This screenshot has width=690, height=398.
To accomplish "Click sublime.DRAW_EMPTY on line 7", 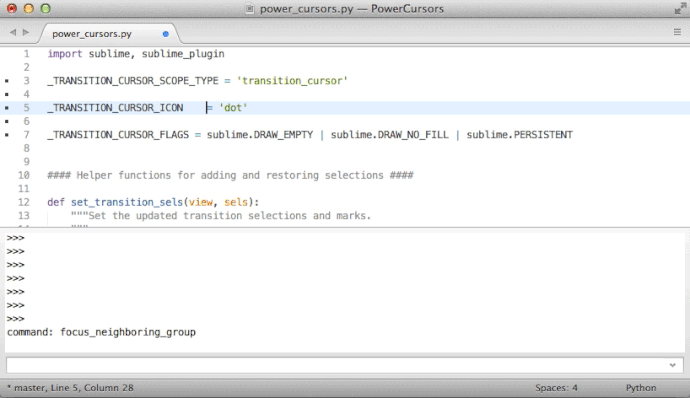I will tap(260, 135).
